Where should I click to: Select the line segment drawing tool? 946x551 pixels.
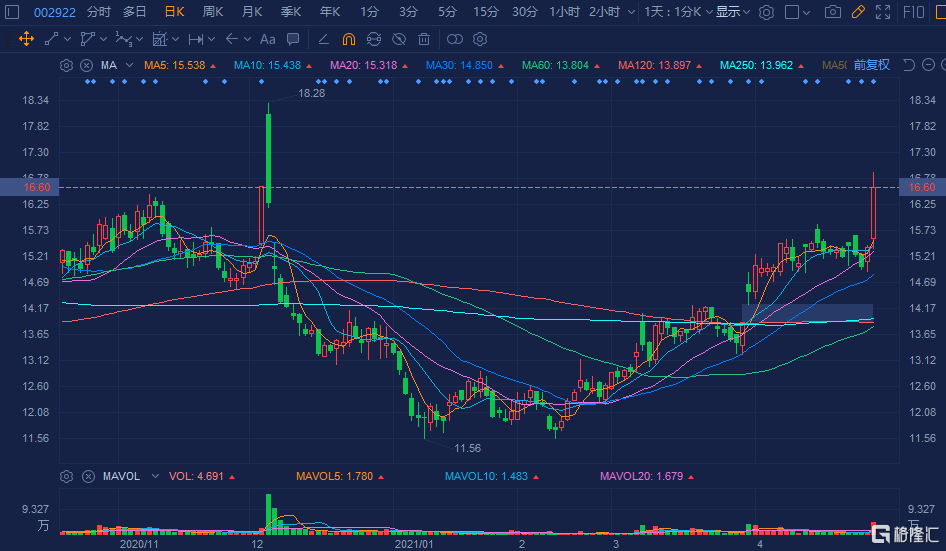click(51, 39)
